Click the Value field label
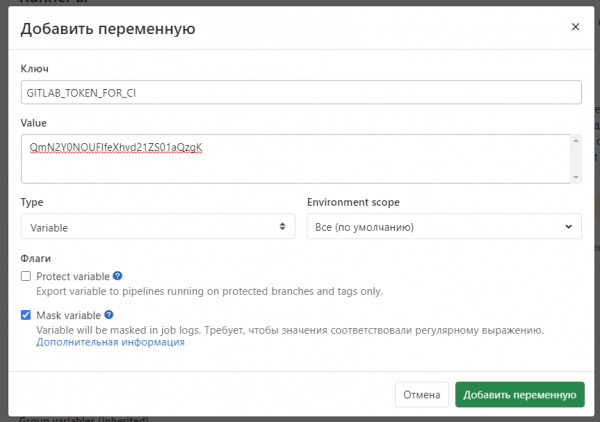This screenshot has width=600, height=422. coord(35,122)
